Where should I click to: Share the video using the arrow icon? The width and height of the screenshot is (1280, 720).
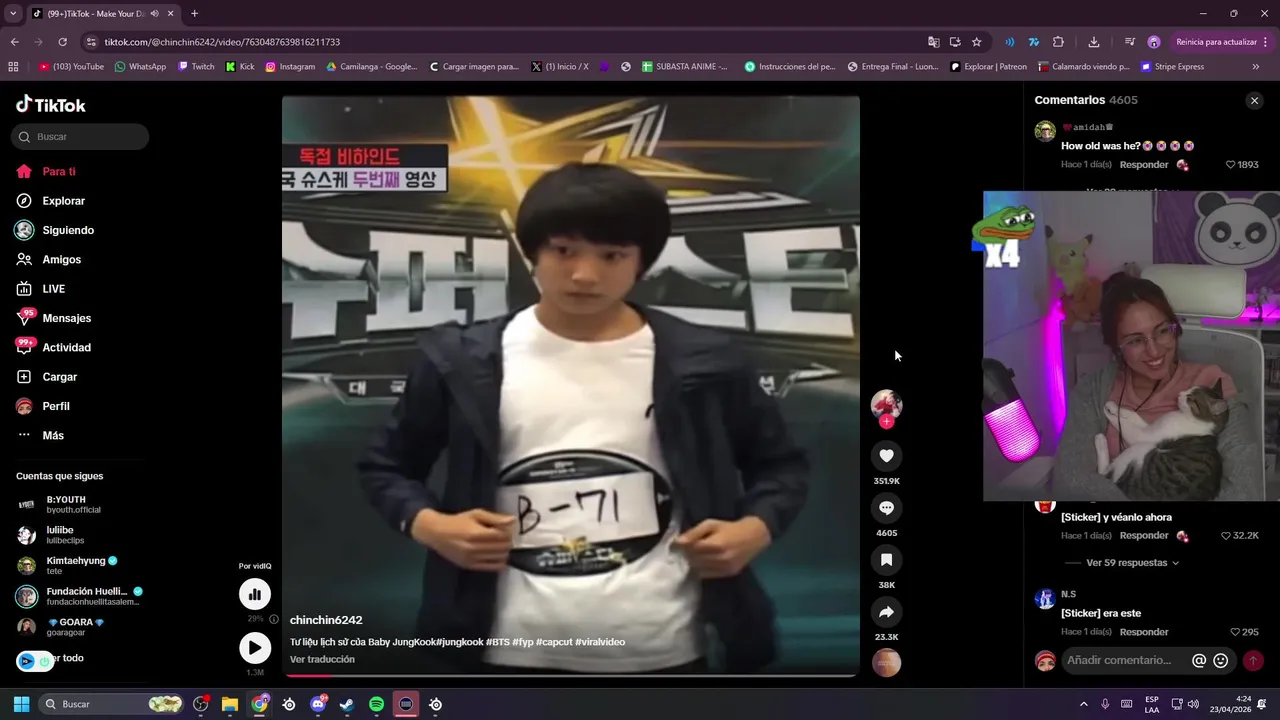pos(886,612)
